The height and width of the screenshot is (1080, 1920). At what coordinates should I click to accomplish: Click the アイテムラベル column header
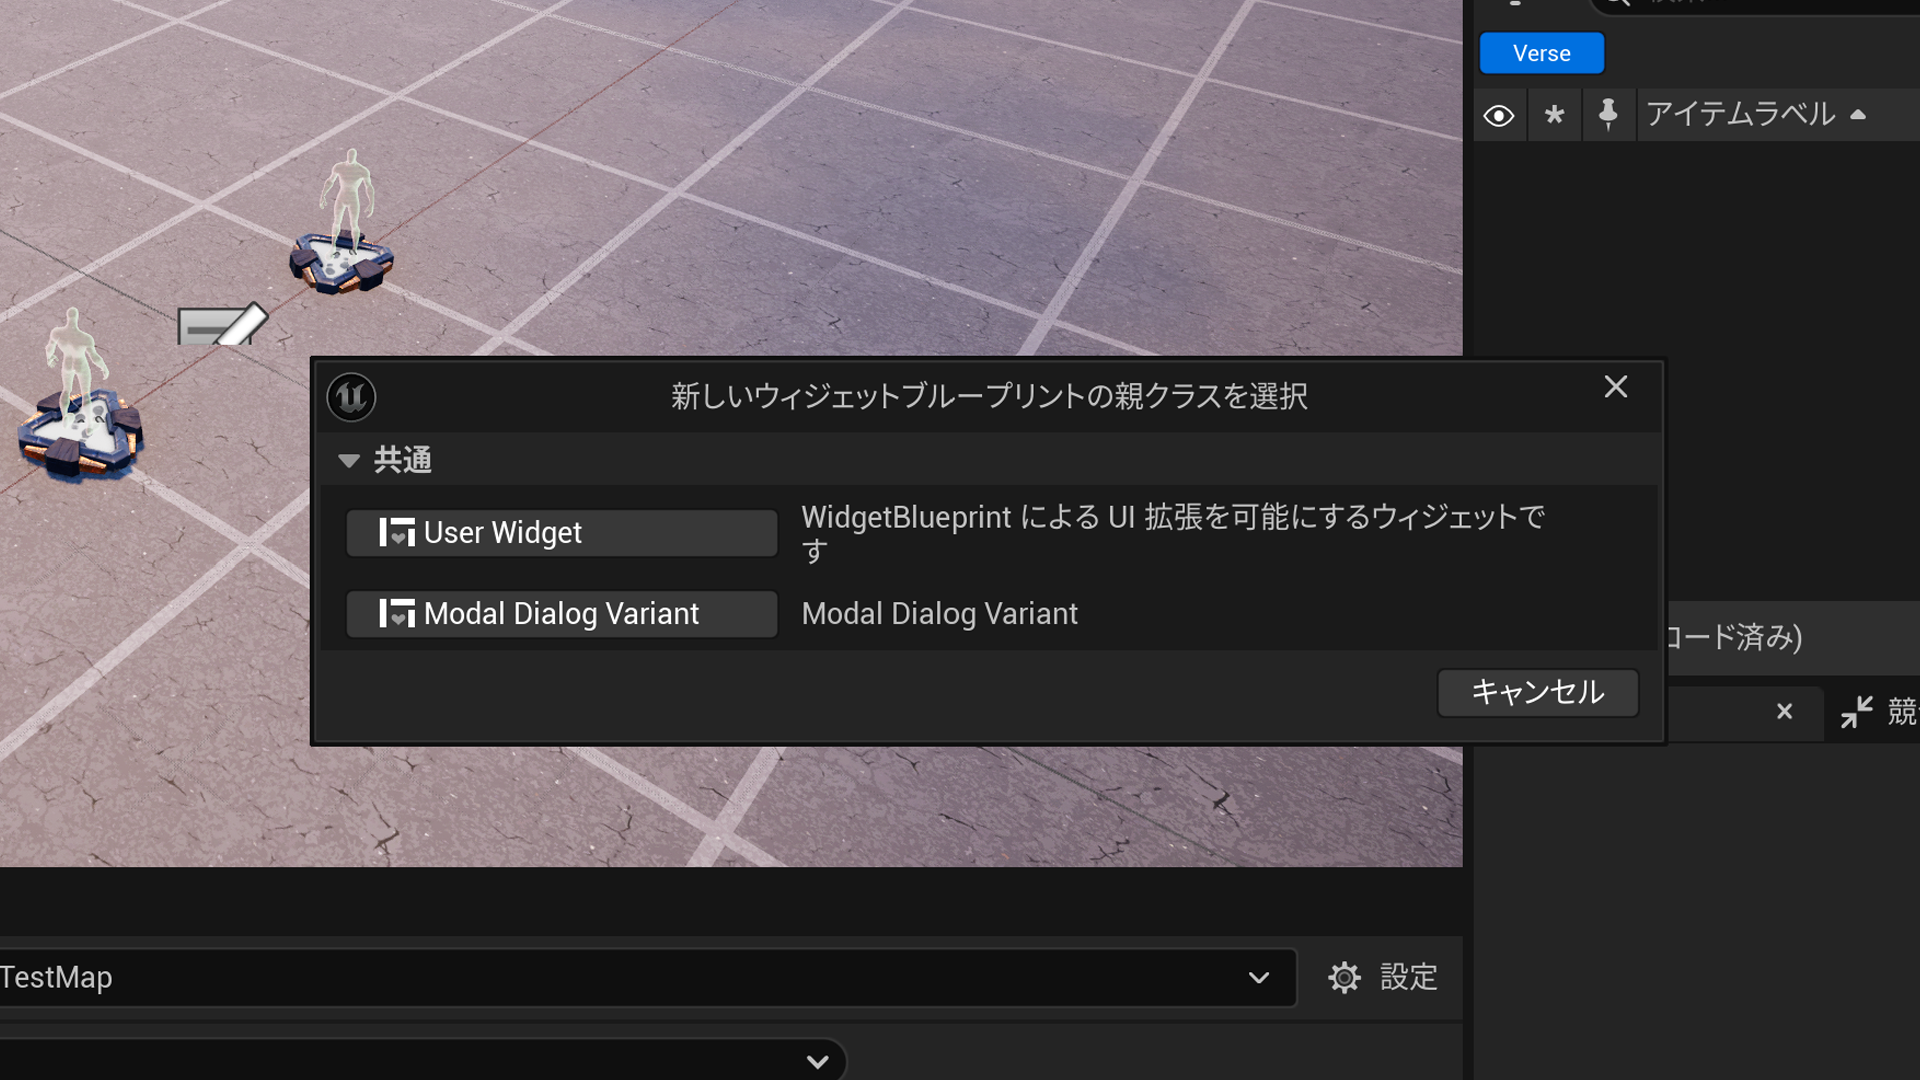tap(1740, 114)
